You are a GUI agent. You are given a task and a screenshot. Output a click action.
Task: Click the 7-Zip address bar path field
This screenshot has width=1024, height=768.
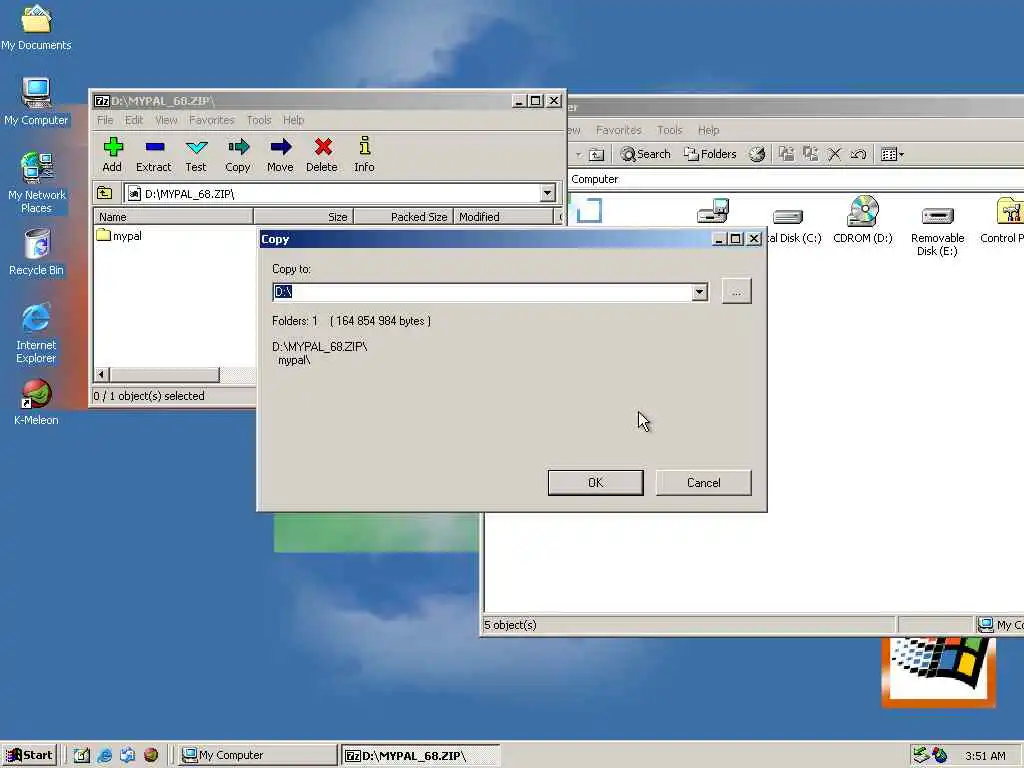click(332, 193)
